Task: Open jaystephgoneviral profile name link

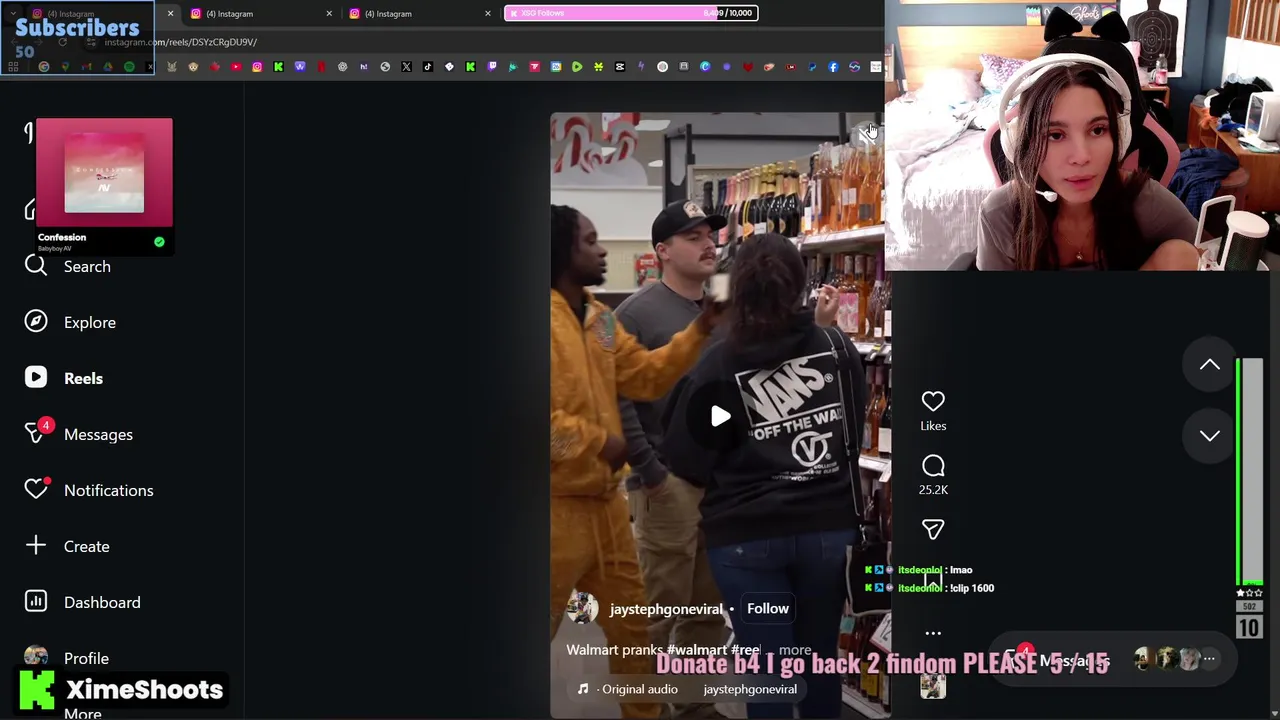Action: tap(666, 609)
